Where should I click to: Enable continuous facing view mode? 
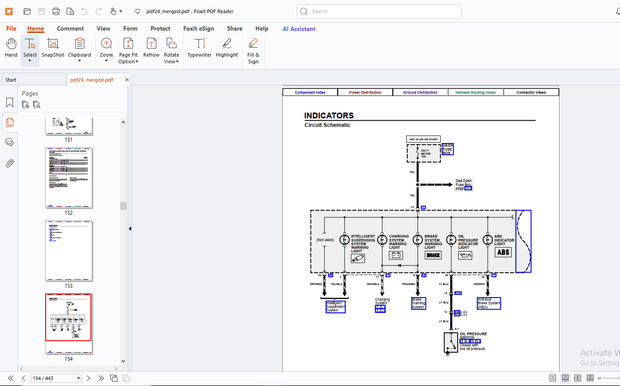[590, 378]
